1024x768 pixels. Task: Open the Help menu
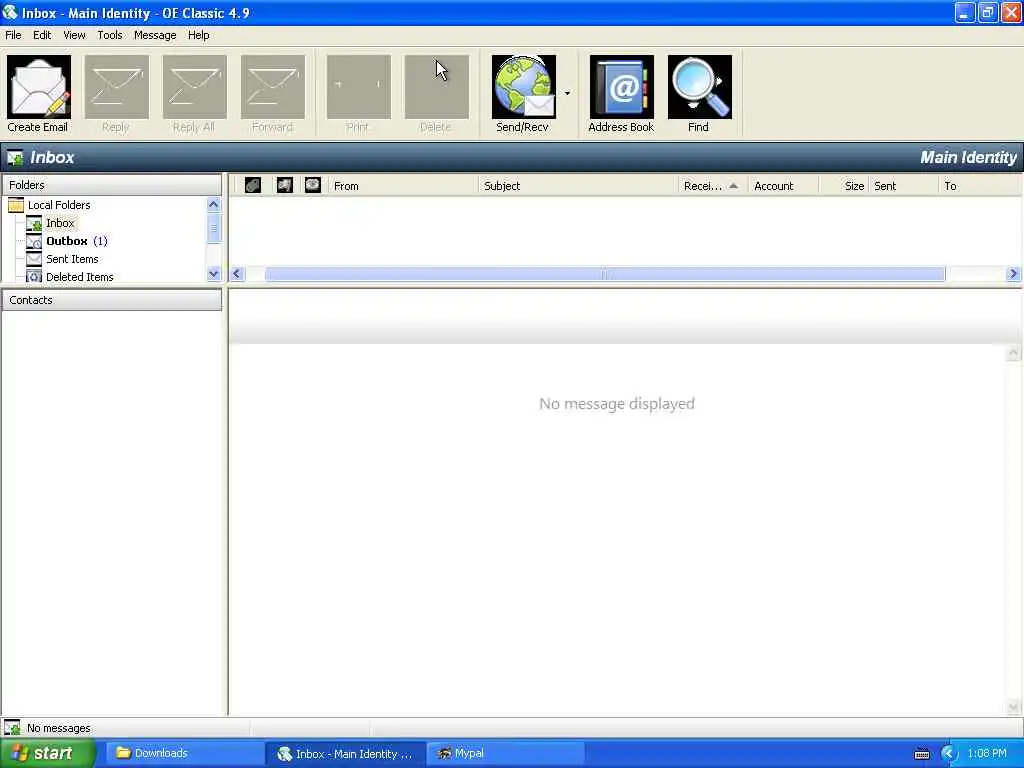coord(199,35)
